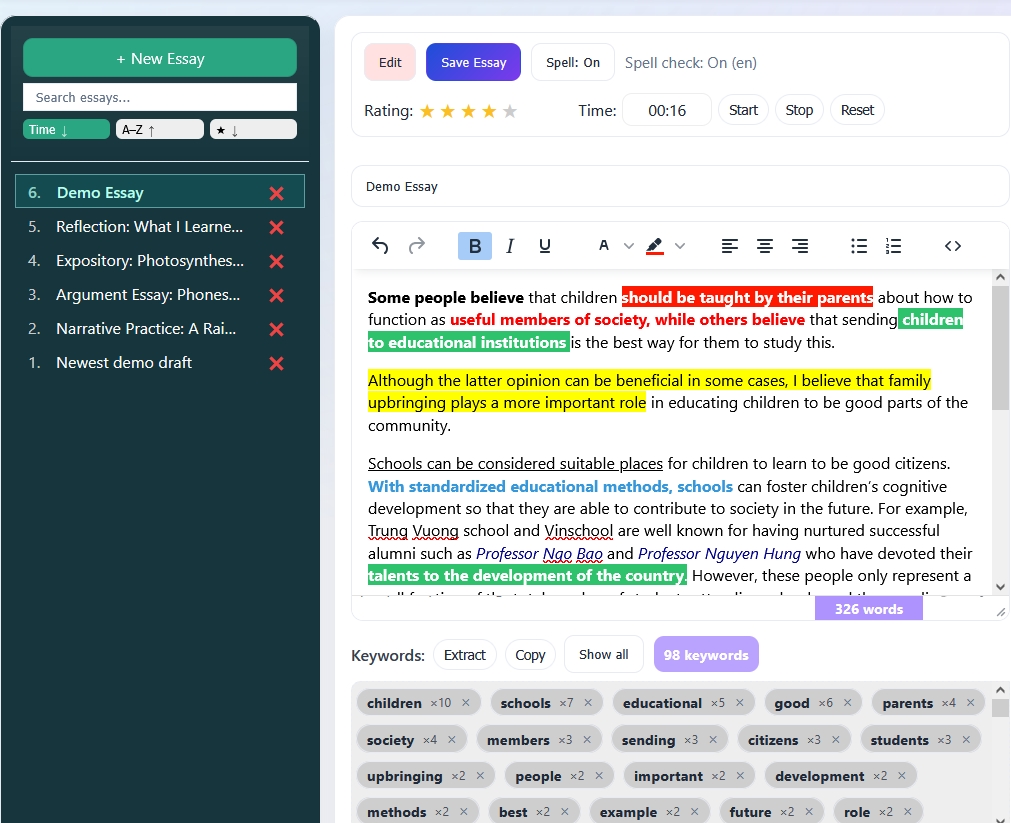Screen dimensions: 1011x823
Task: Click the Save Essay button
Action: click(473, 63)
